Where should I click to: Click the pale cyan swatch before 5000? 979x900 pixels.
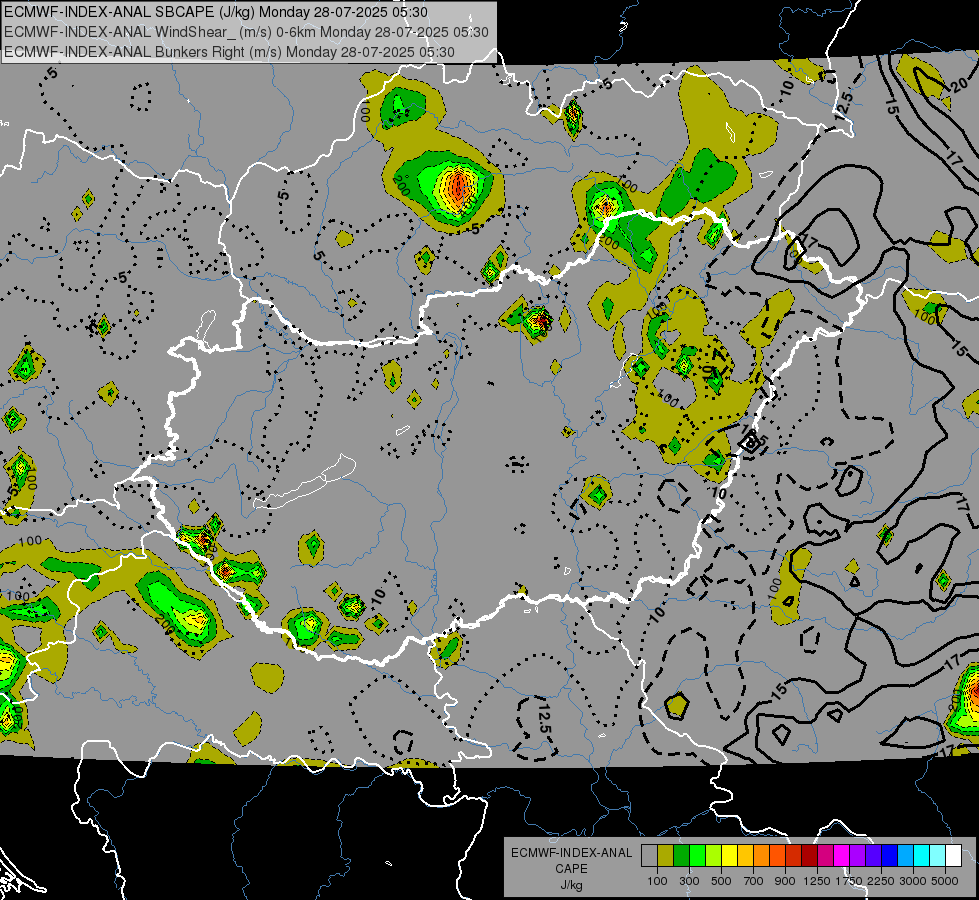click(938, 855)
